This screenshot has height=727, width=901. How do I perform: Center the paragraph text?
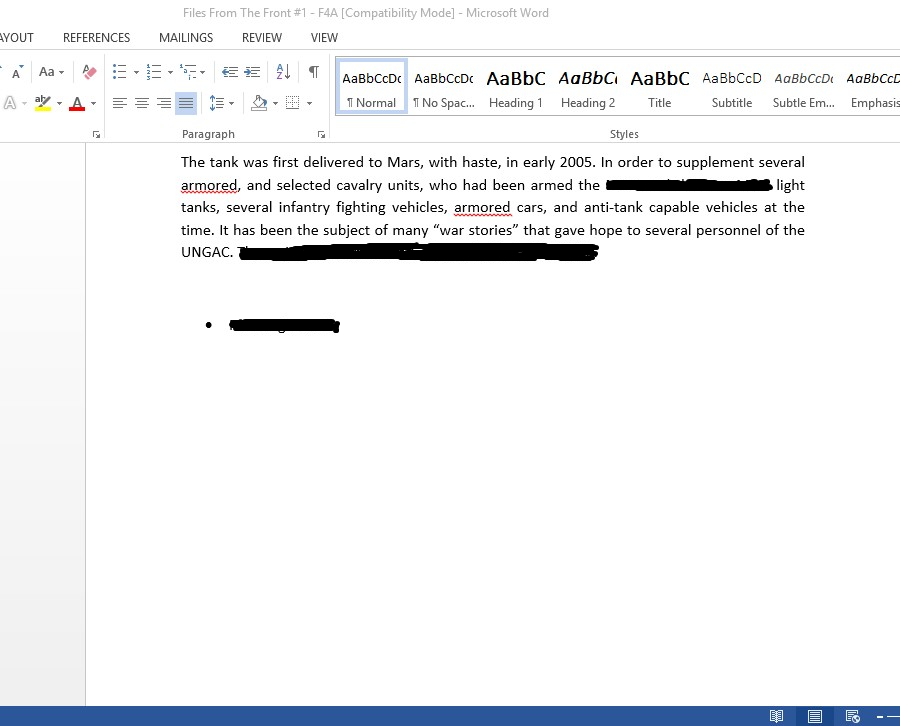click(x=142, y=103)
